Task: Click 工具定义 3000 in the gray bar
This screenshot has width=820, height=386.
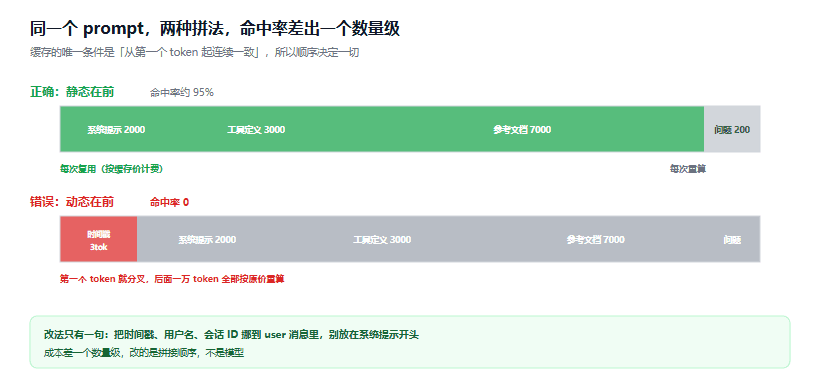Action: [382, 240]
